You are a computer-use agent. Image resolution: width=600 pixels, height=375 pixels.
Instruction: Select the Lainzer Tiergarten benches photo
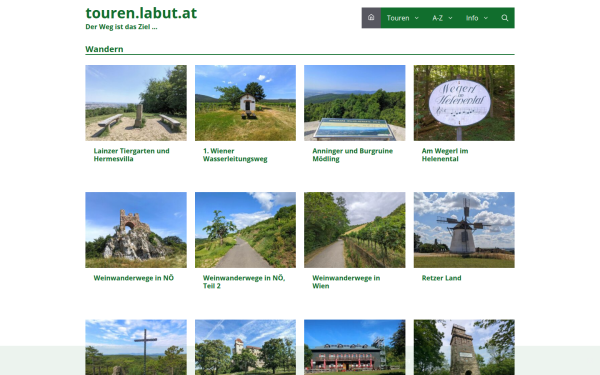tap(136, 103)
